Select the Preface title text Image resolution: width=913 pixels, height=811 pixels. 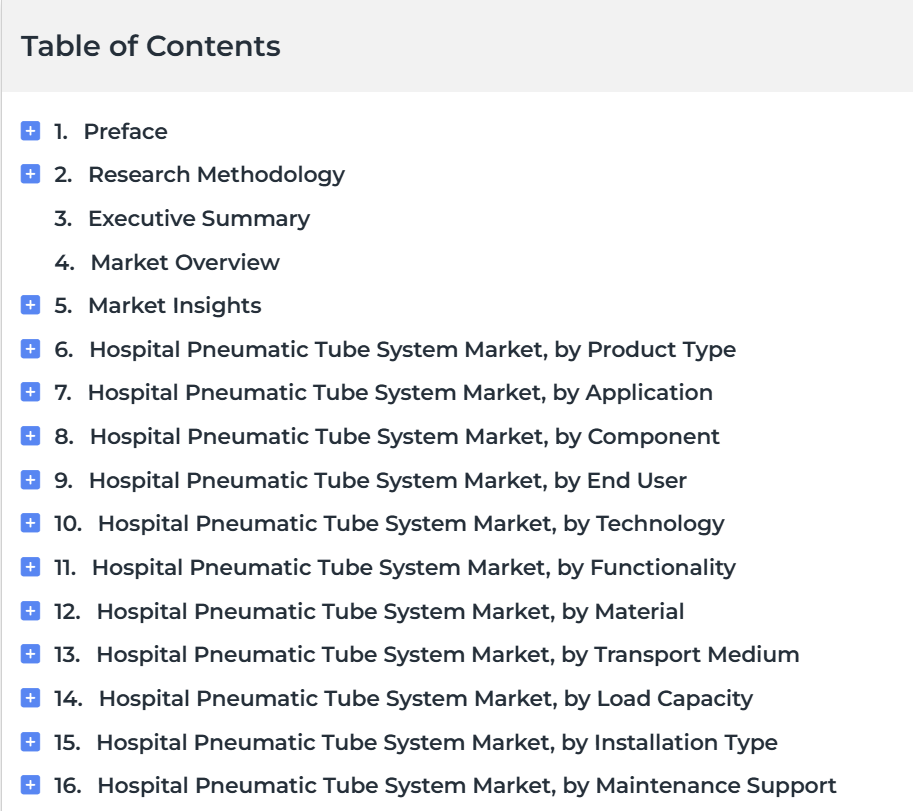pos(126,132)
